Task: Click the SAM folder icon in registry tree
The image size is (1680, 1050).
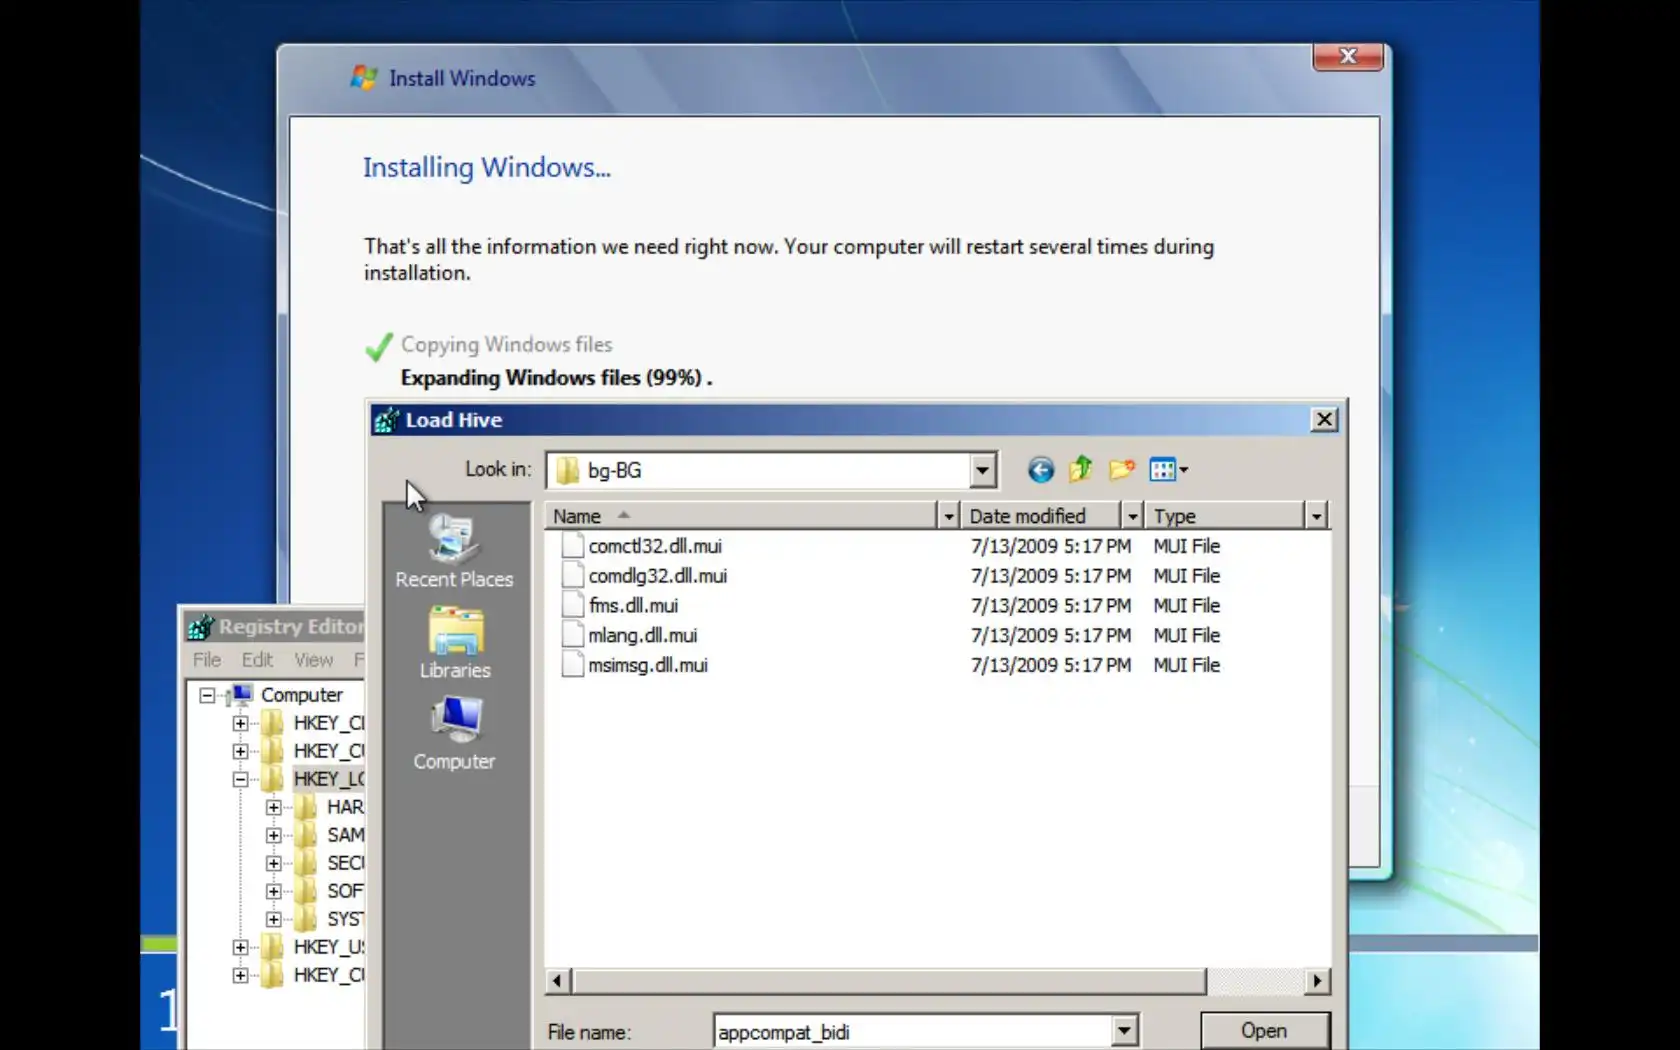Action: 306,835
